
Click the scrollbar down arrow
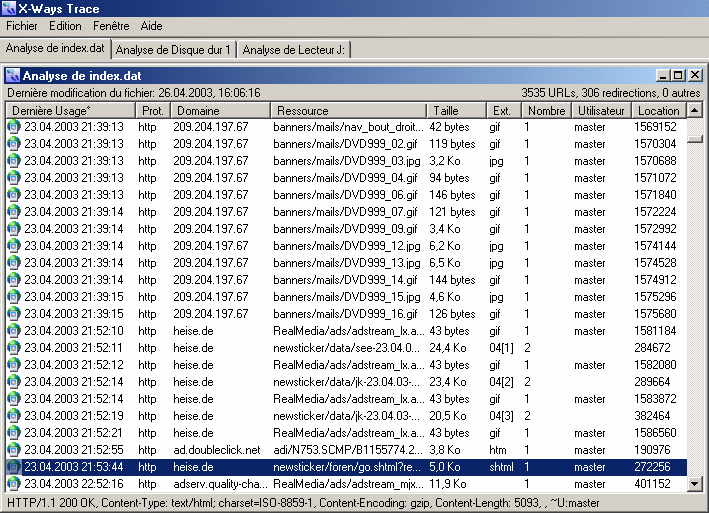click(x=694, y=484)
